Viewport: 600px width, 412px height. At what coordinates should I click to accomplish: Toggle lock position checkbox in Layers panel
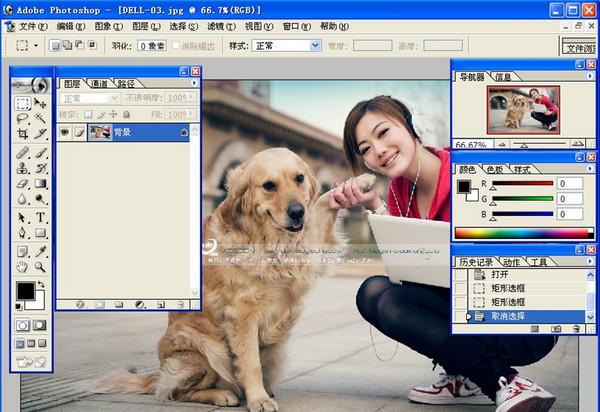113,114
